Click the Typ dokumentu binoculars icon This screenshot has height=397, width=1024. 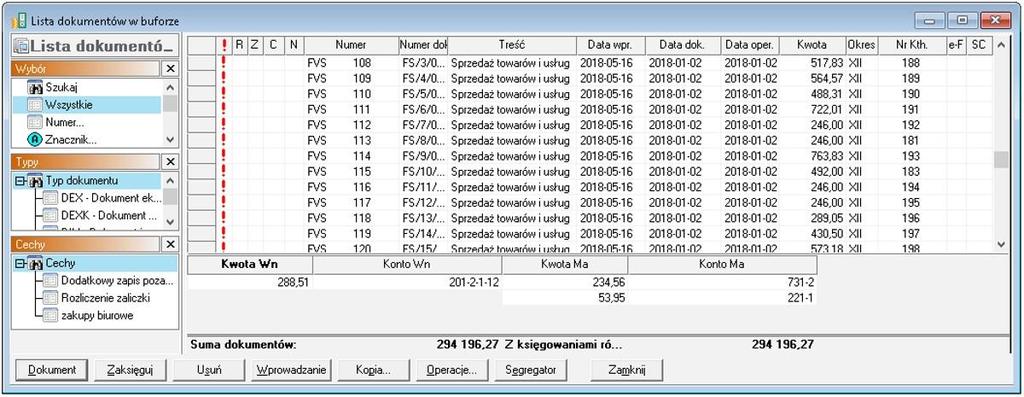coord(35,181)
